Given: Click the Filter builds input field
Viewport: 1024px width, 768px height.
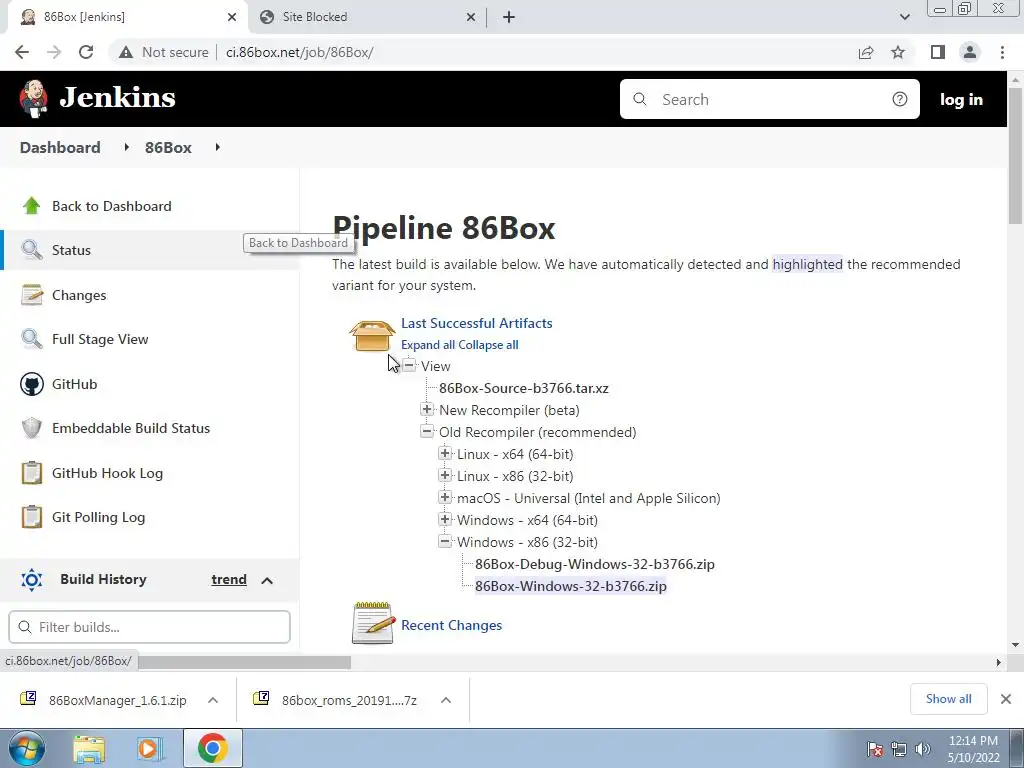Looking at the screenshot, I should tap(150, 627).
